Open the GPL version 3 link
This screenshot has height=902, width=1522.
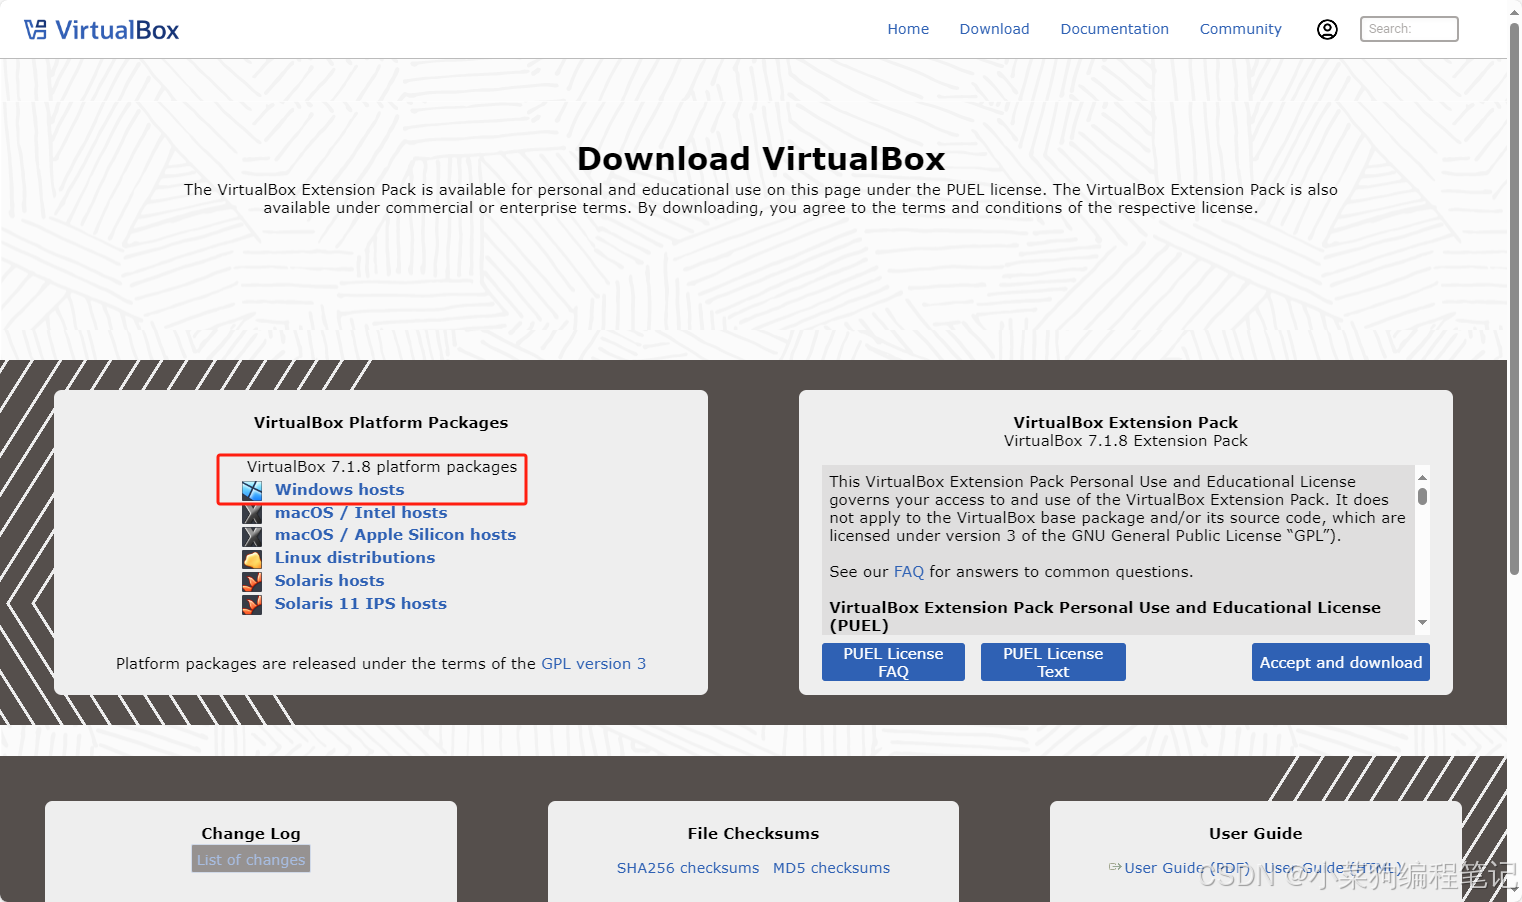pos(593,663)
